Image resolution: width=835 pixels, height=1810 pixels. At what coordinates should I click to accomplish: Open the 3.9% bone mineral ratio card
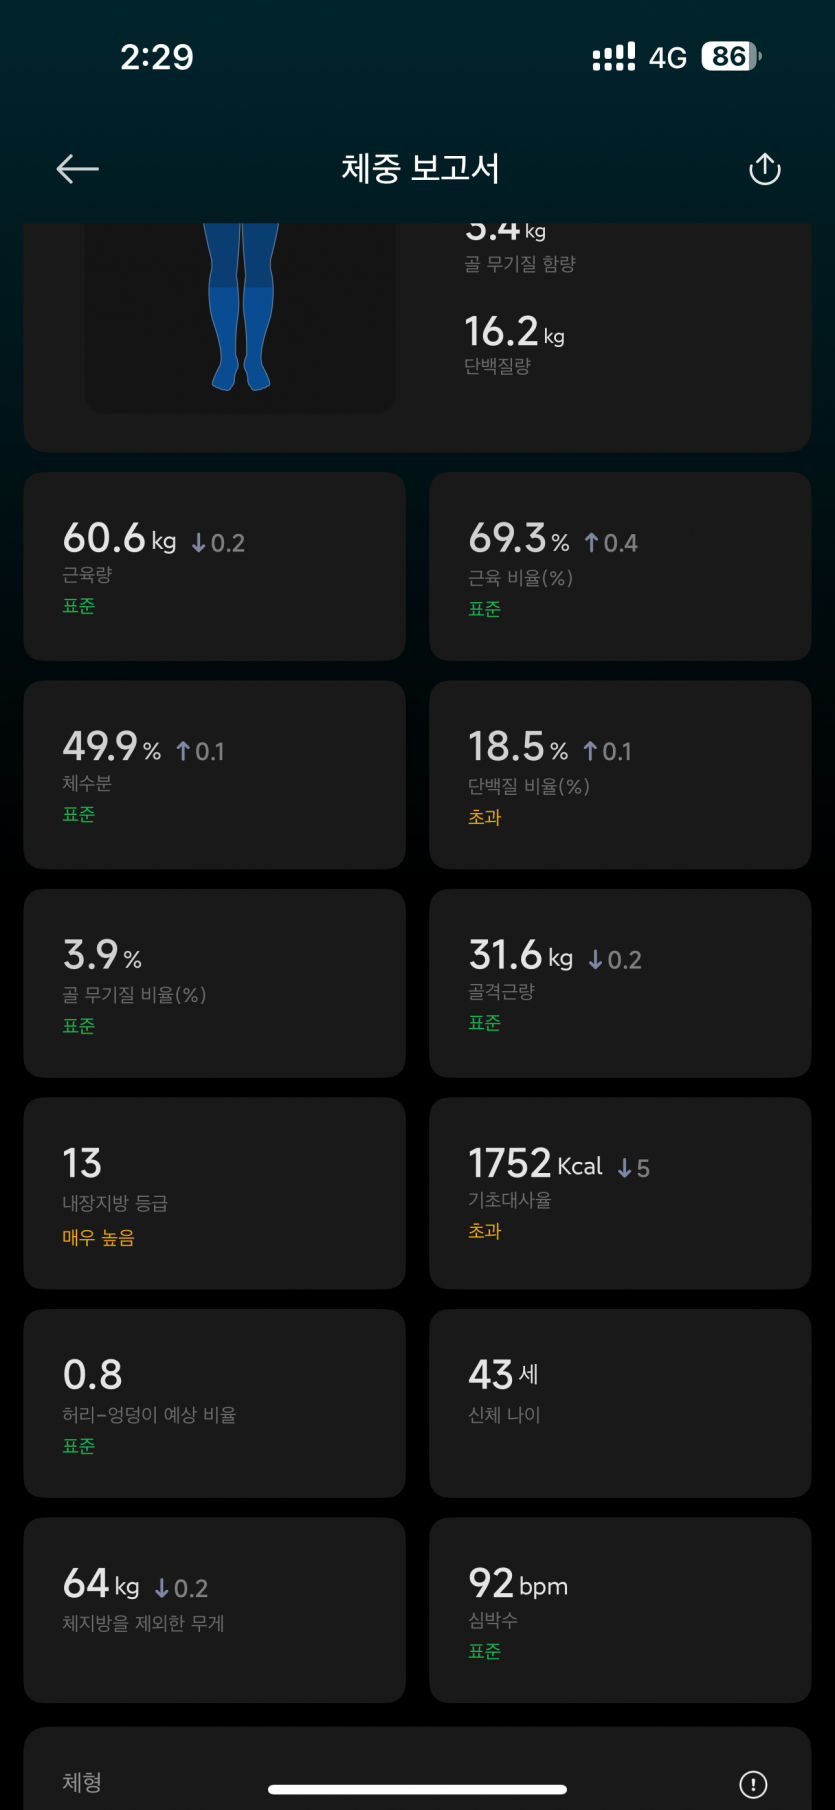pyautogui.click(x=214, y=983)
